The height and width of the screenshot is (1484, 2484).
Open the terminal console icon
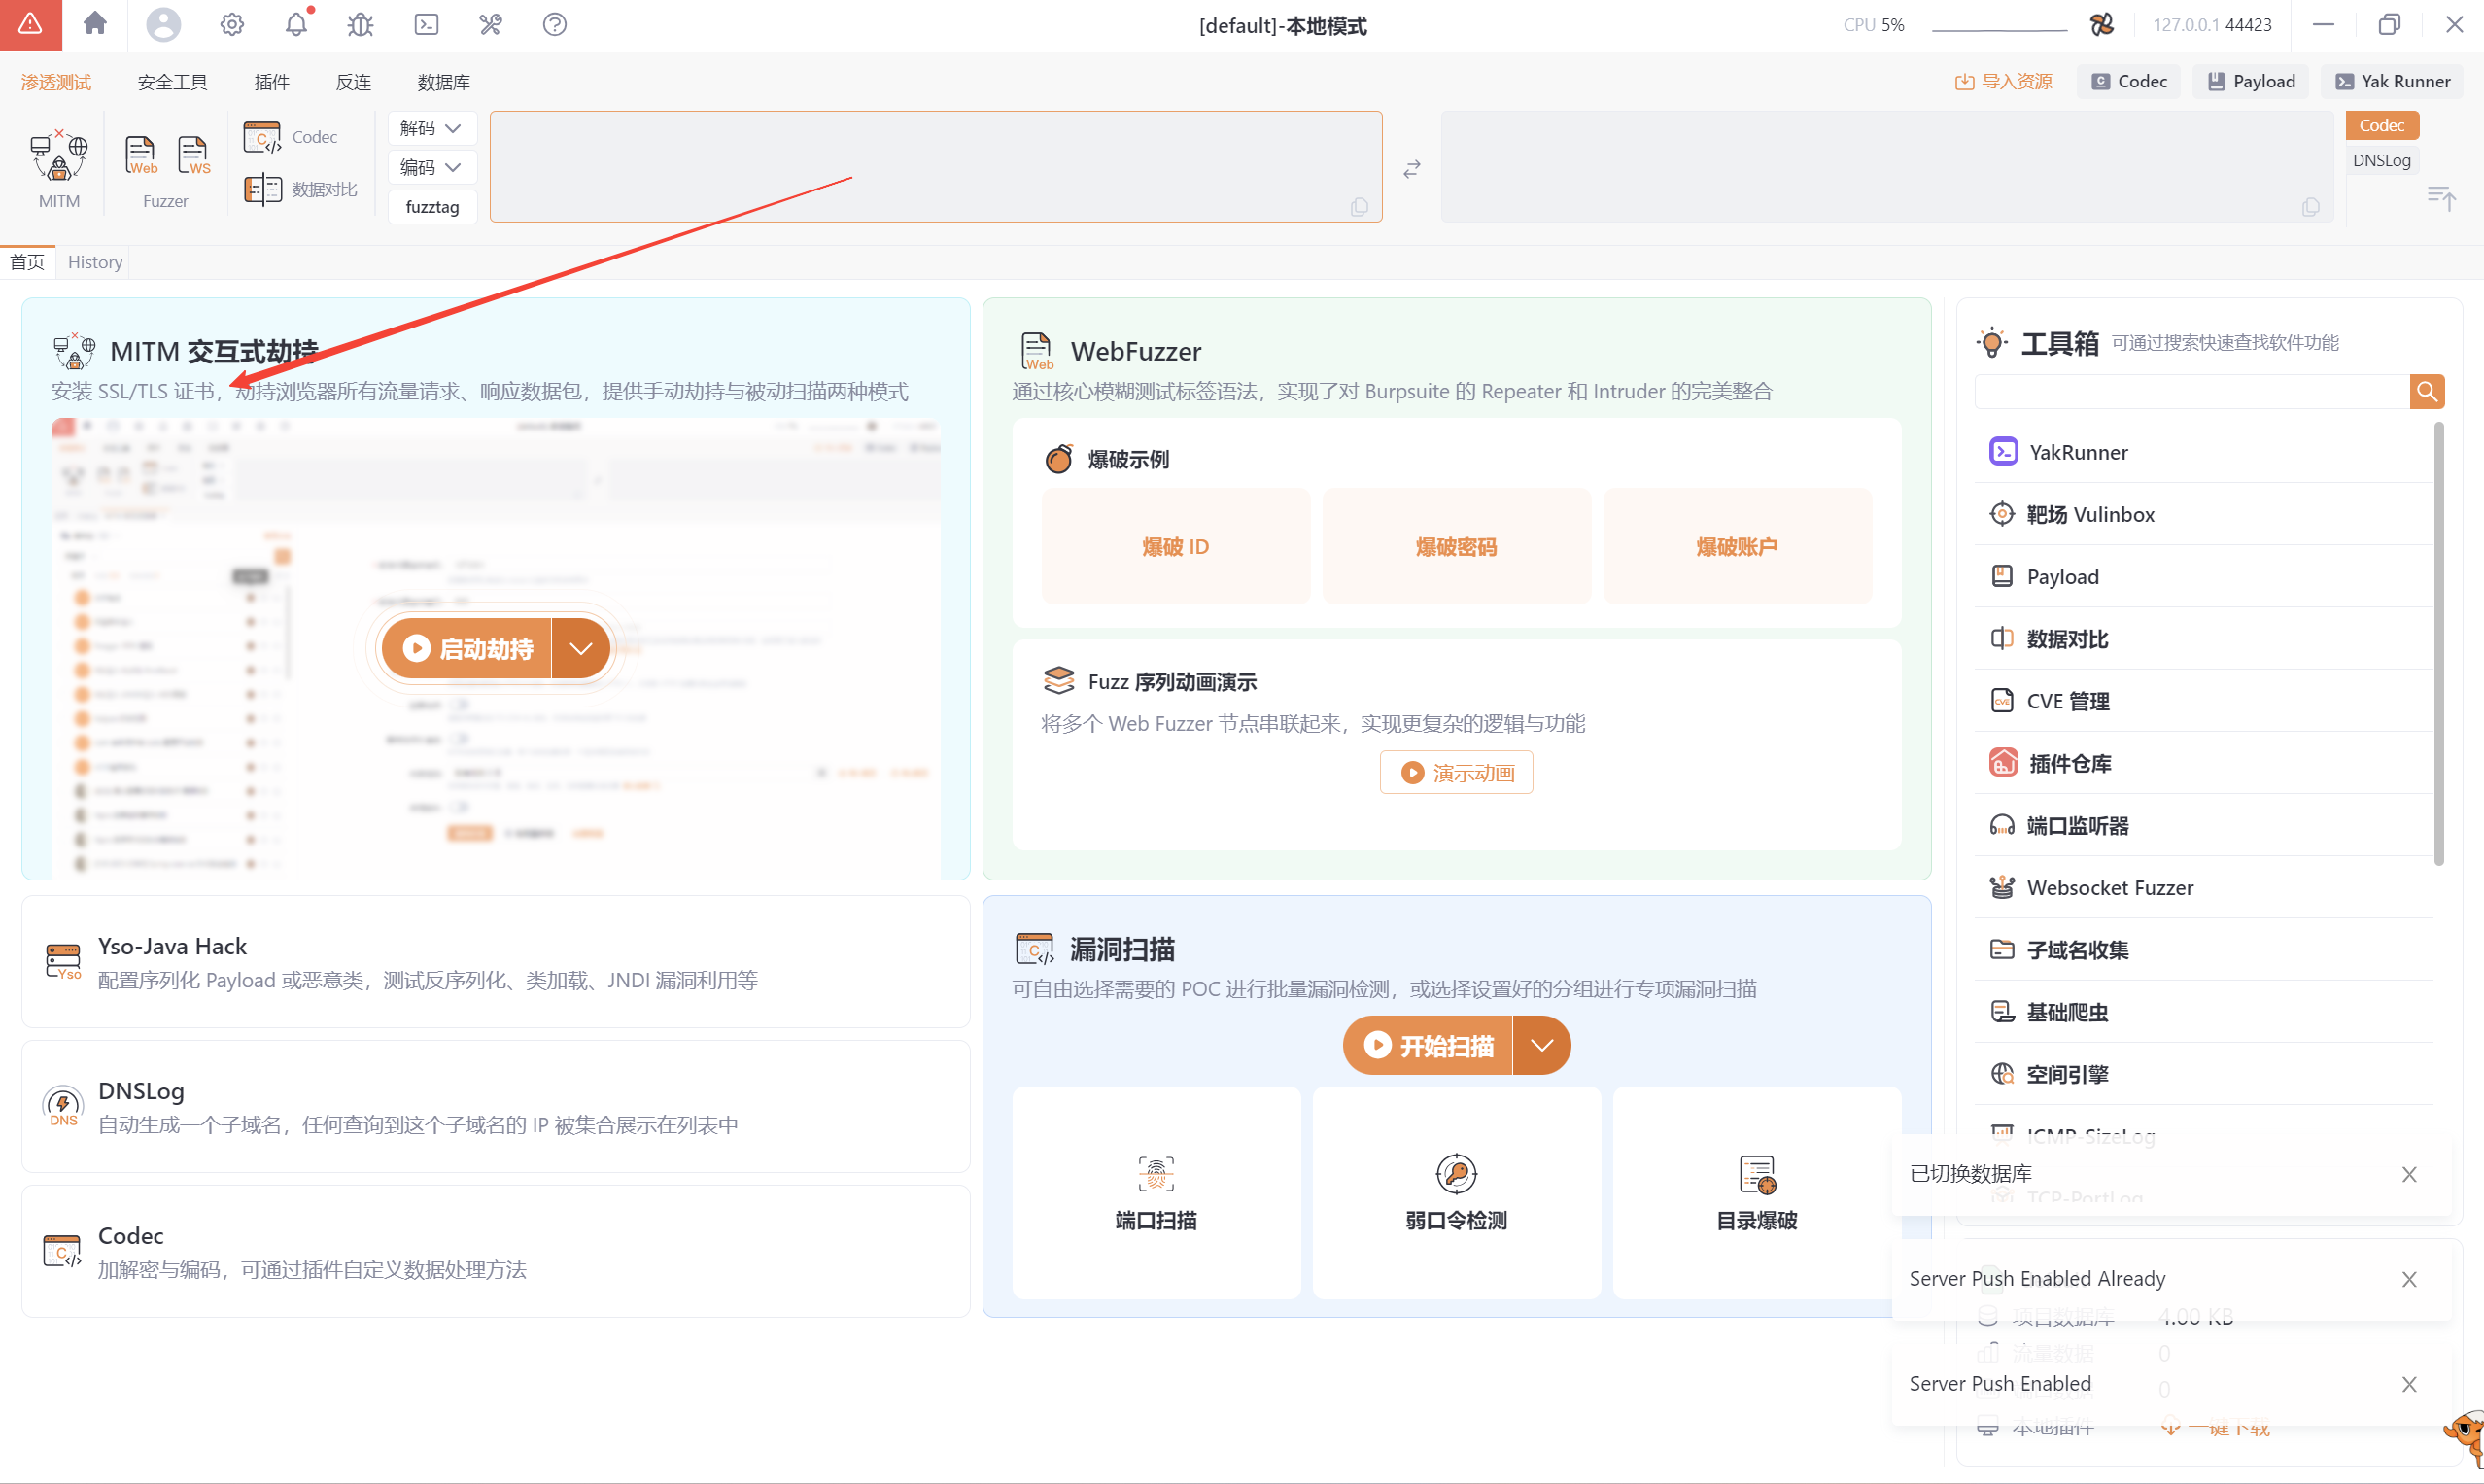click(x=426, y=24)
